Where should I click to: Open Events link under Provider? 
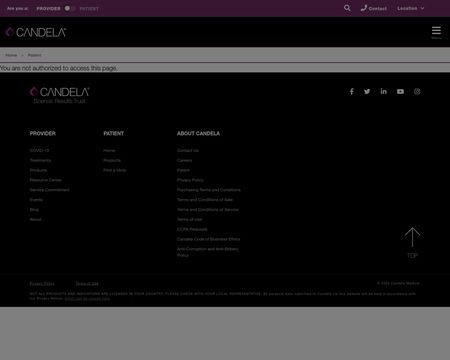(x=36, y=200)
